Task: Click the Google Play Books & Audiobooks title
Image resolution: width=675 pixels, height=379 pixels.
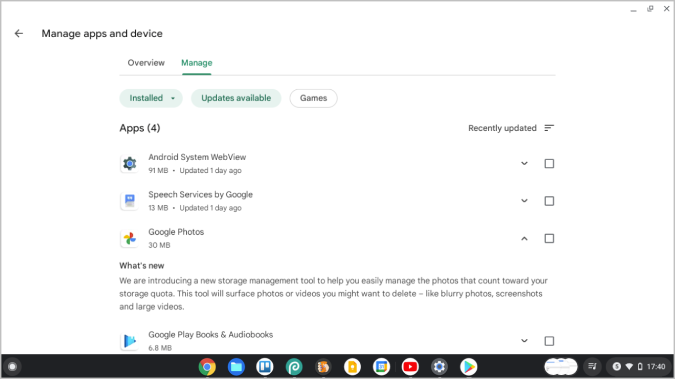Action: [211, 335]
